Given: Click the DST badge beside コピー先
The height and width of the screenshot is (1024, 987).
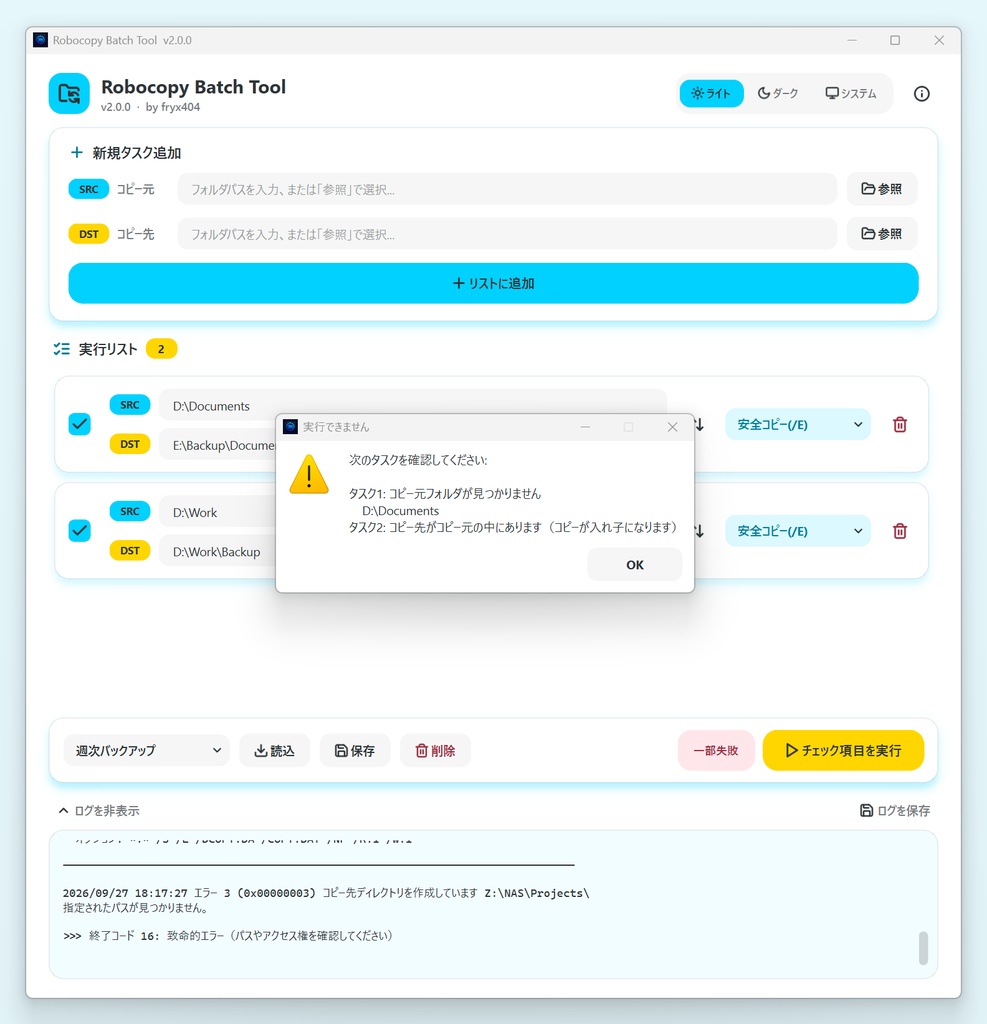Looking at the screenshot, I should coord(89,234).
